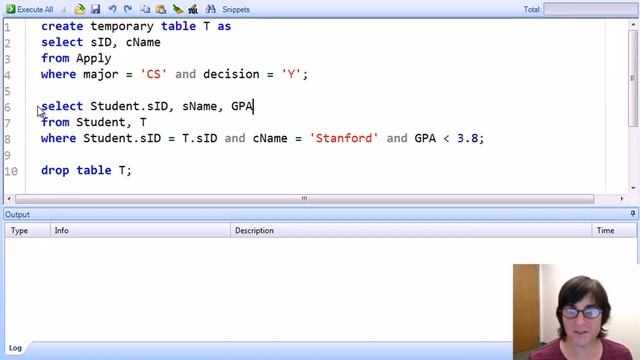Click 'drop table T;' on line 10
Image resolution: width=640 pixels, height=360 pixels.
86,170
